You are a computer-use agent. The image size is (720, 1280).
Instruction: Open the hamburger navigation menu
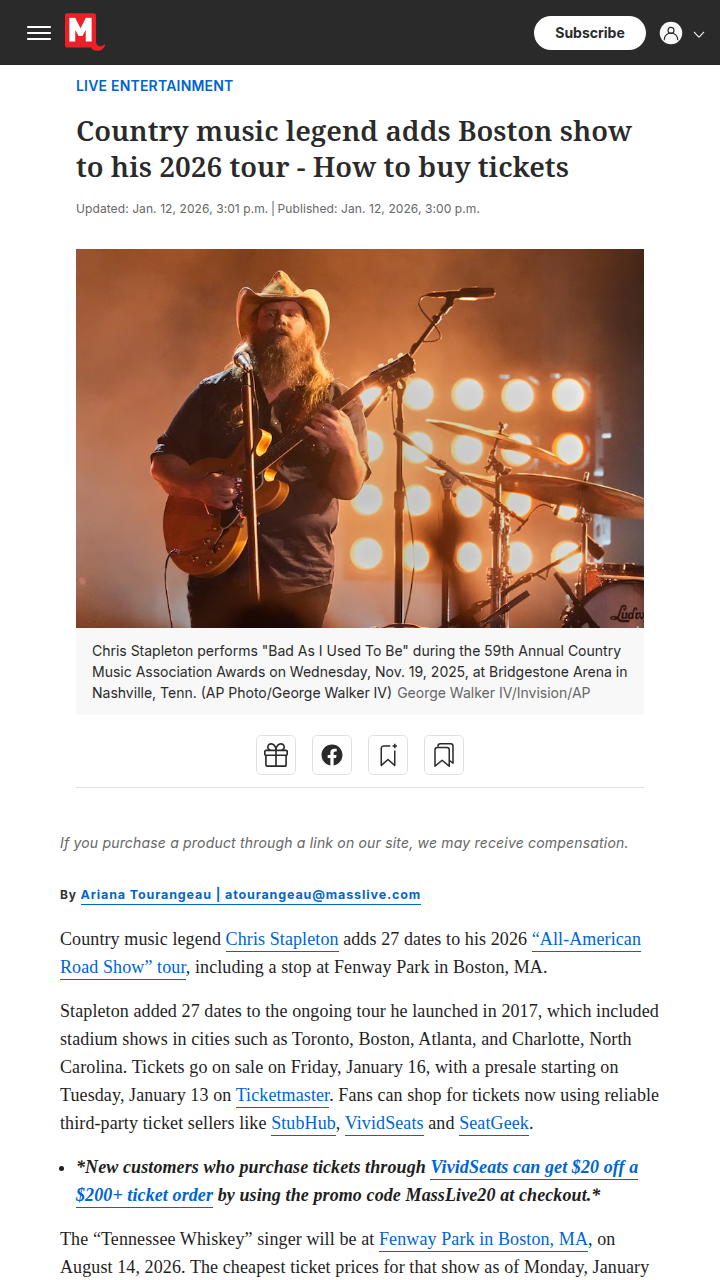[39, 33]
